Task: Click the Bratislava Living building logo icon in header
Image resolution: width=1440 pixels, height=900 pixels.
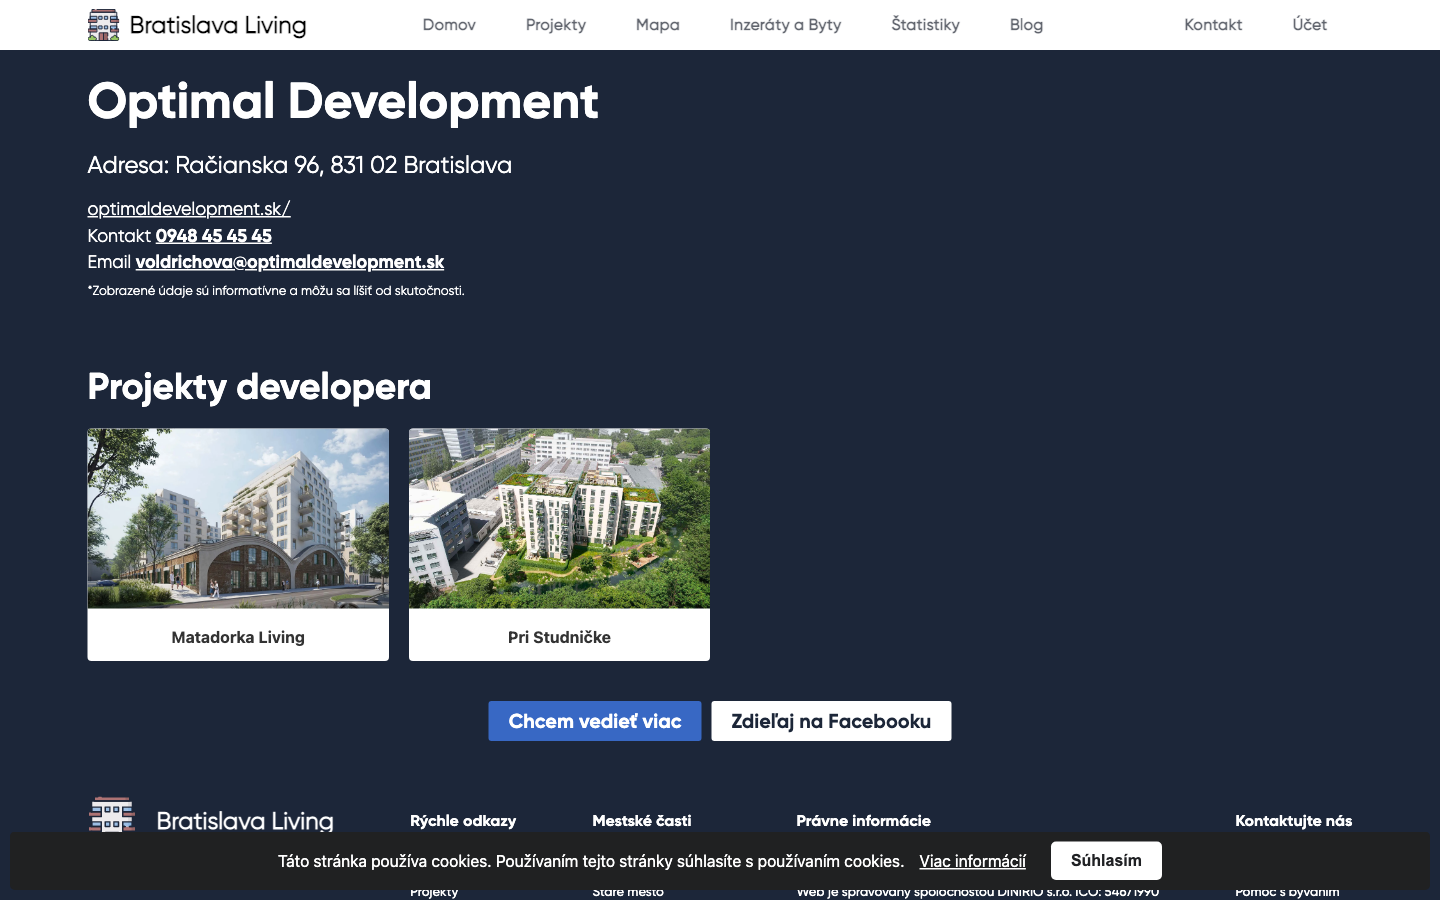Action: [103, 24]
